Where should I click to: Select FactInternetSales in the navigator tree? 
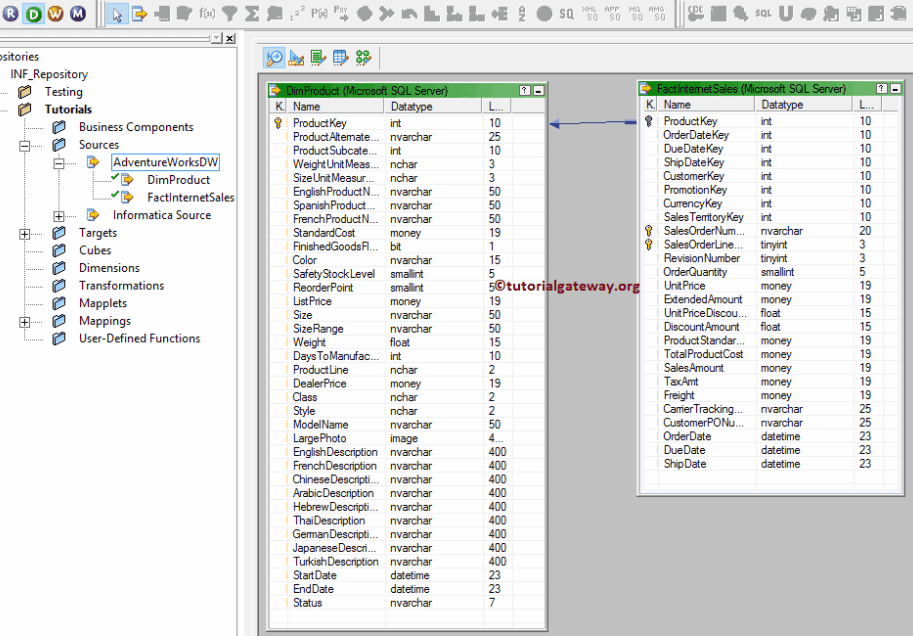point(190,197)
